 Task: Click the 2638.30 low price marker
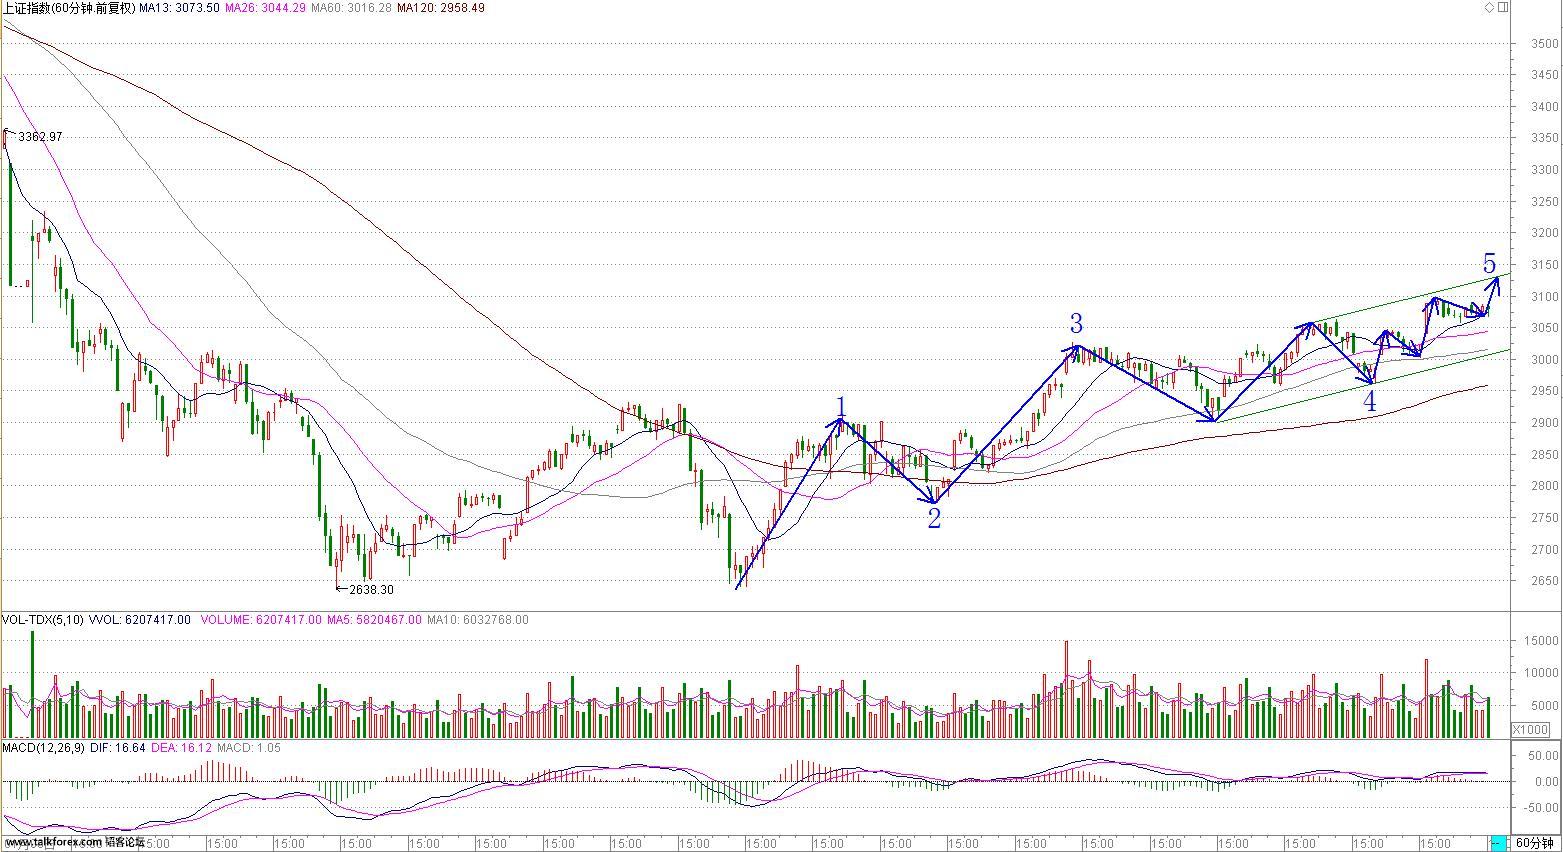(x=371, y=590)
